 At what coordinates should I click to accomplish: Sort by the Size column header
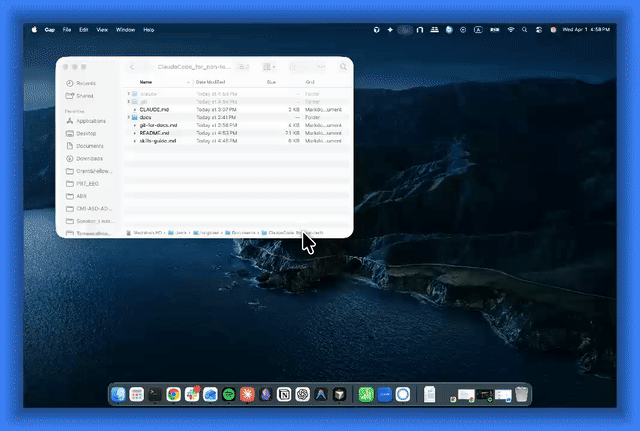coord(271,82)
